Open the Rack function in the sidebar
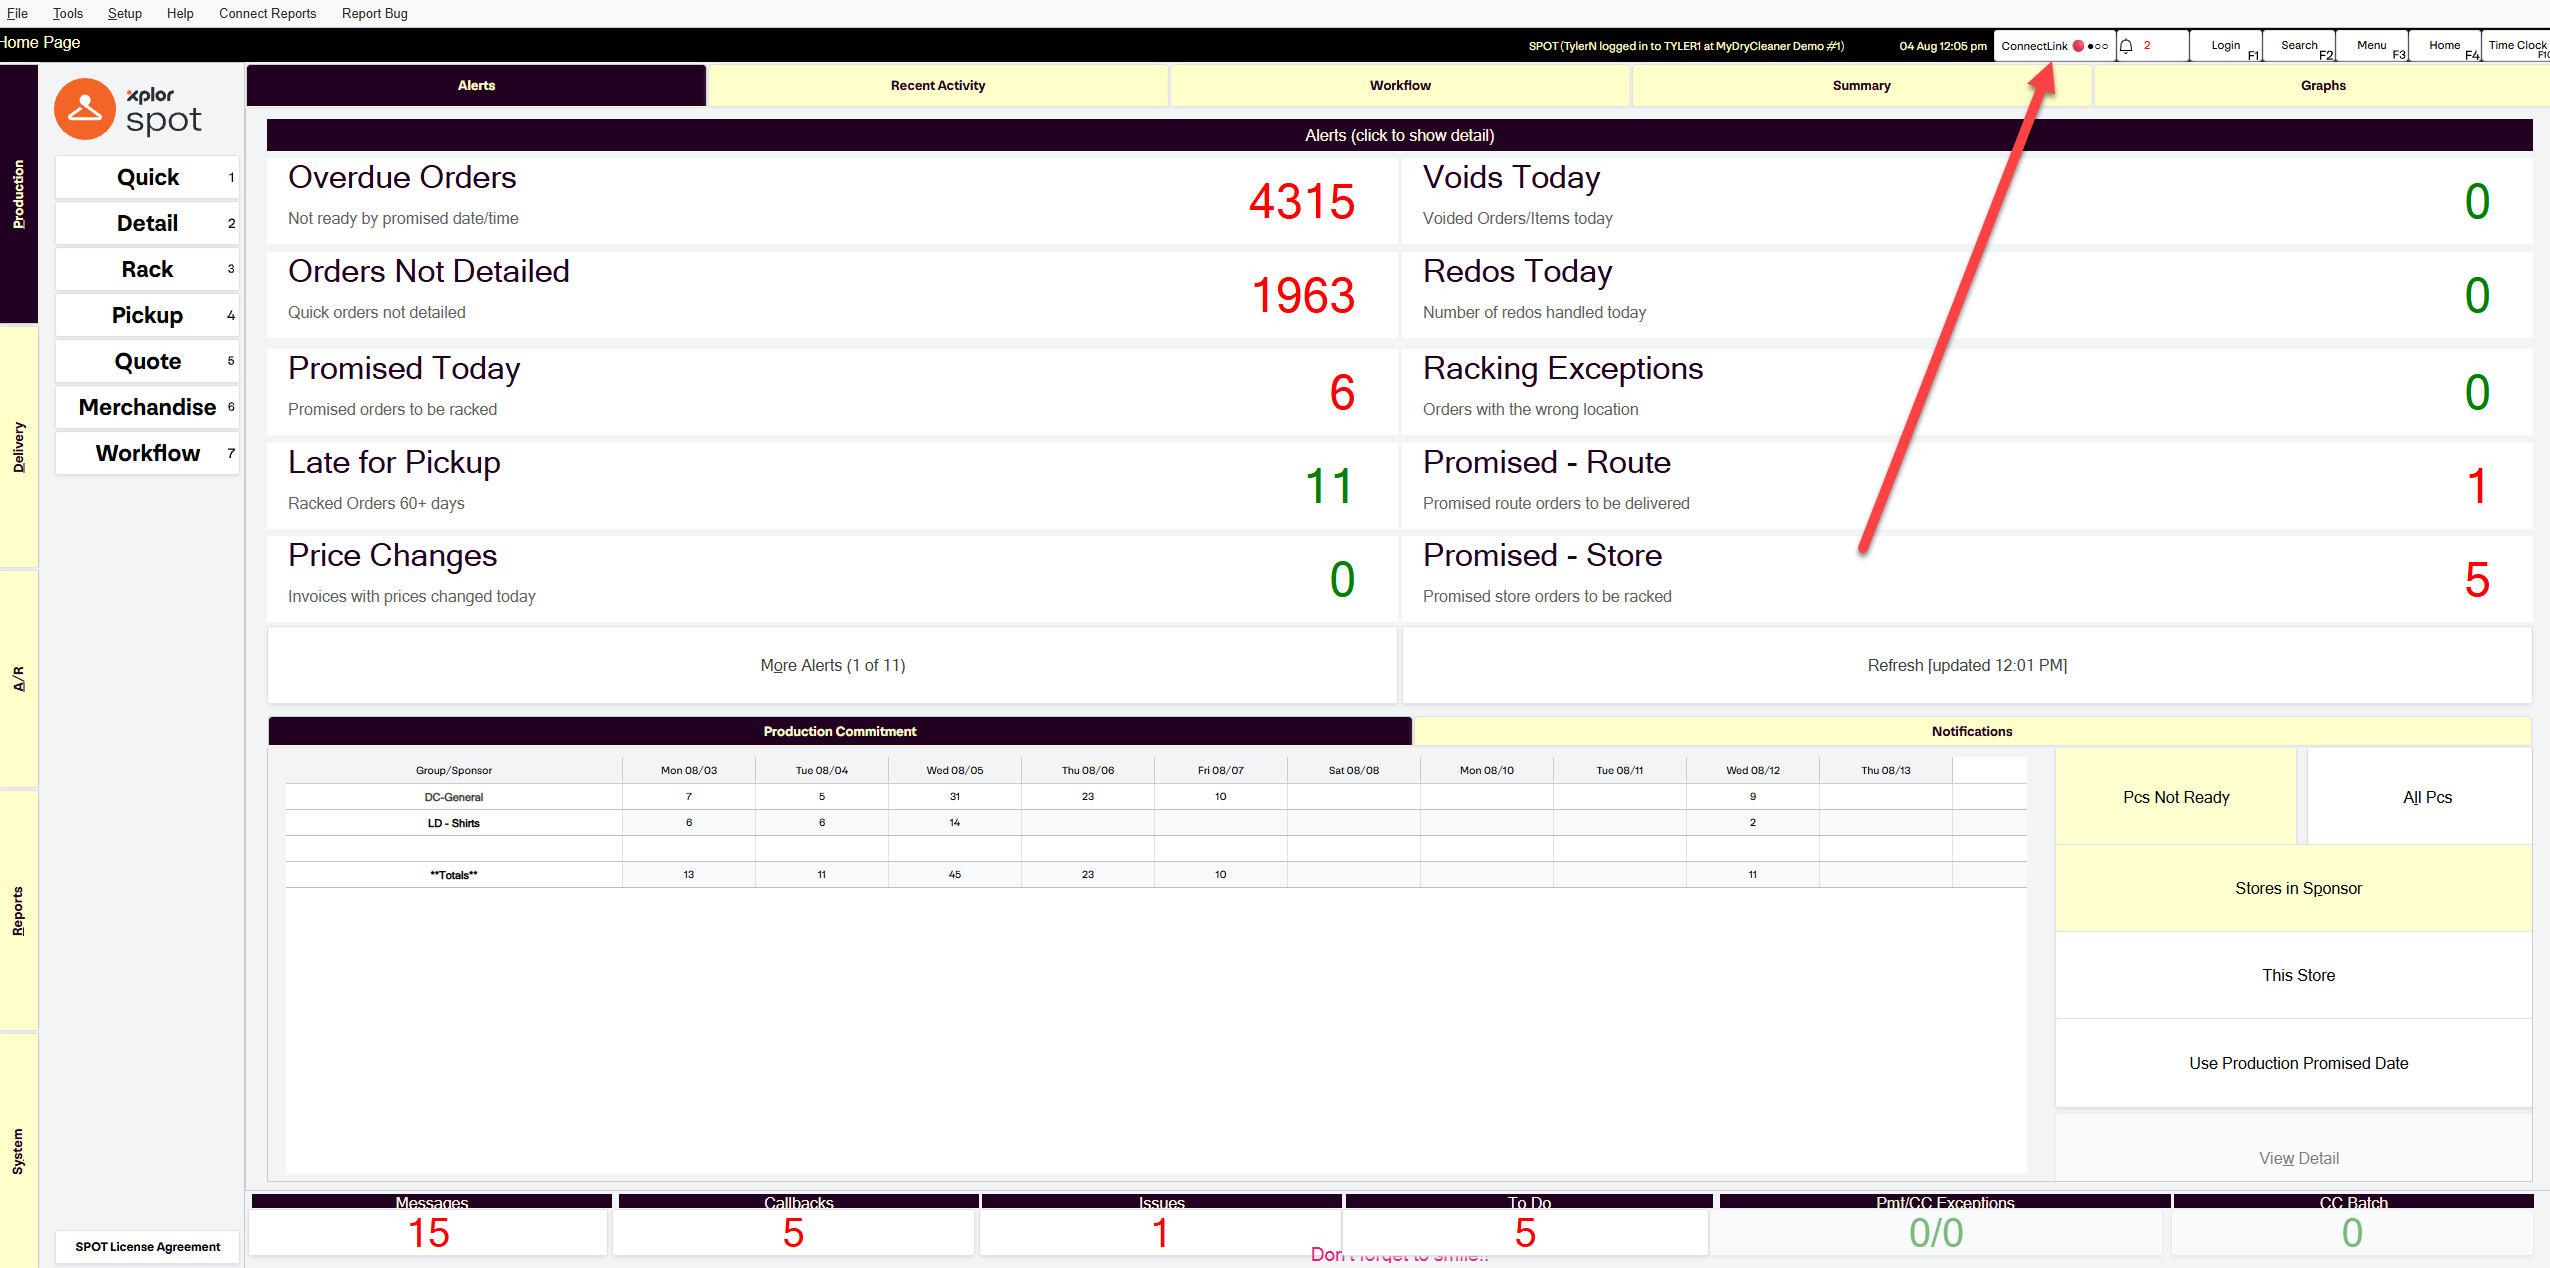The width and height of the screenshot is (2550, 1268). click(x=147, y=269)
